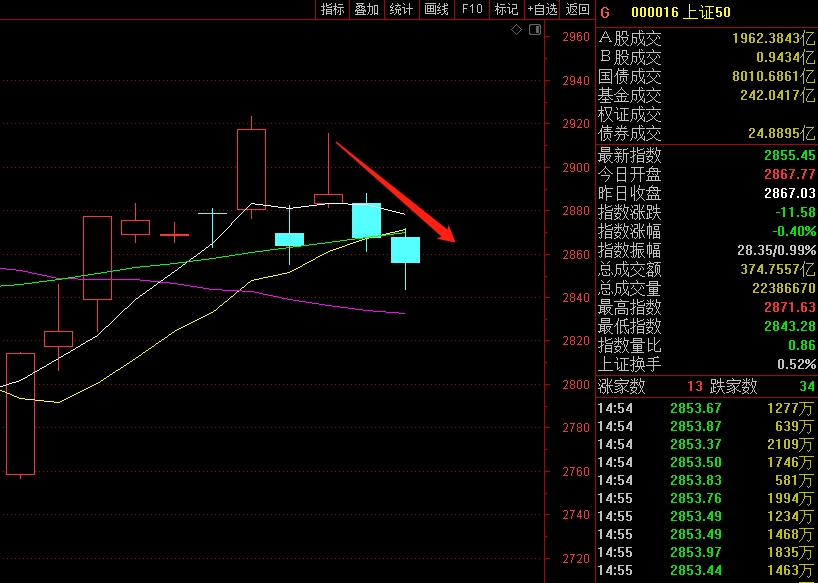The width and height of the screenshot is (818, 583).
Task: Select the tick row priced 2853.67
Action: 706,408
